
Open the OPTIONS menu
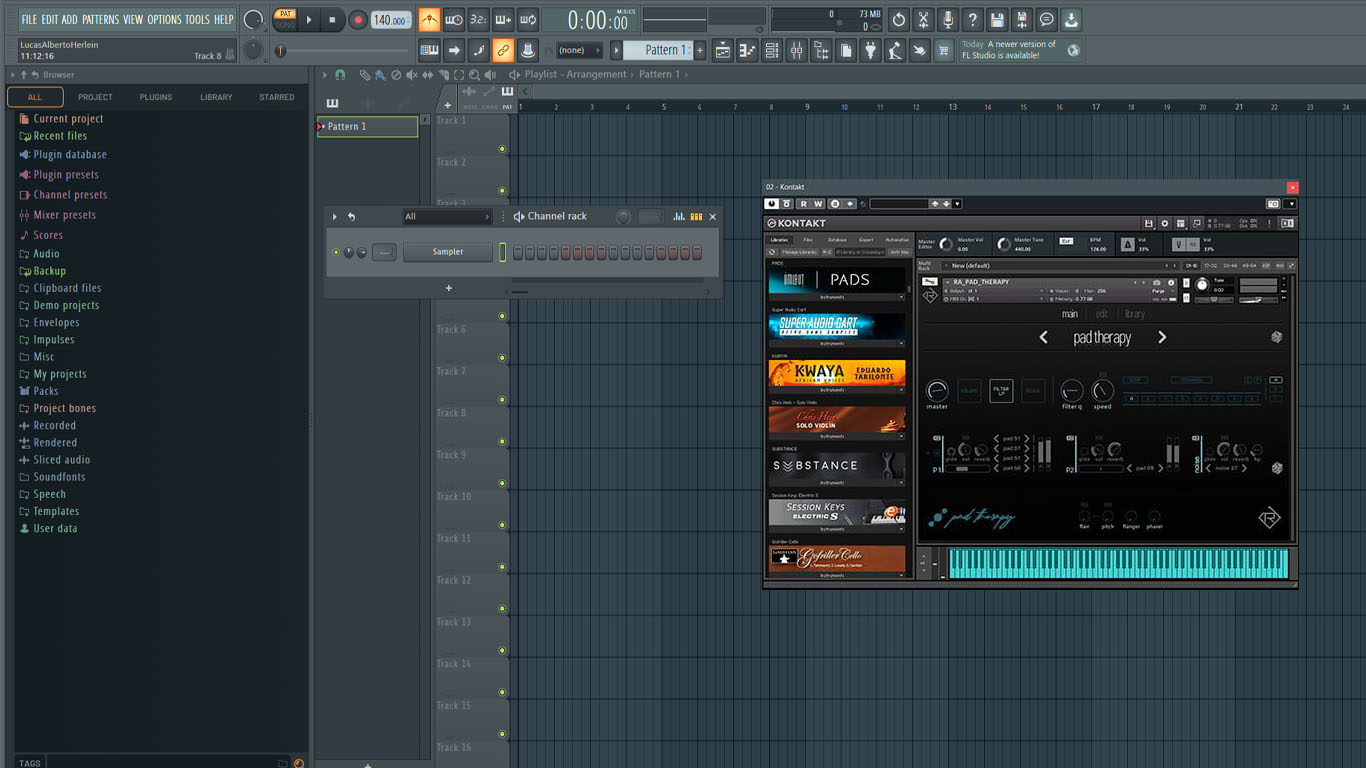click(x=164, y=19)
